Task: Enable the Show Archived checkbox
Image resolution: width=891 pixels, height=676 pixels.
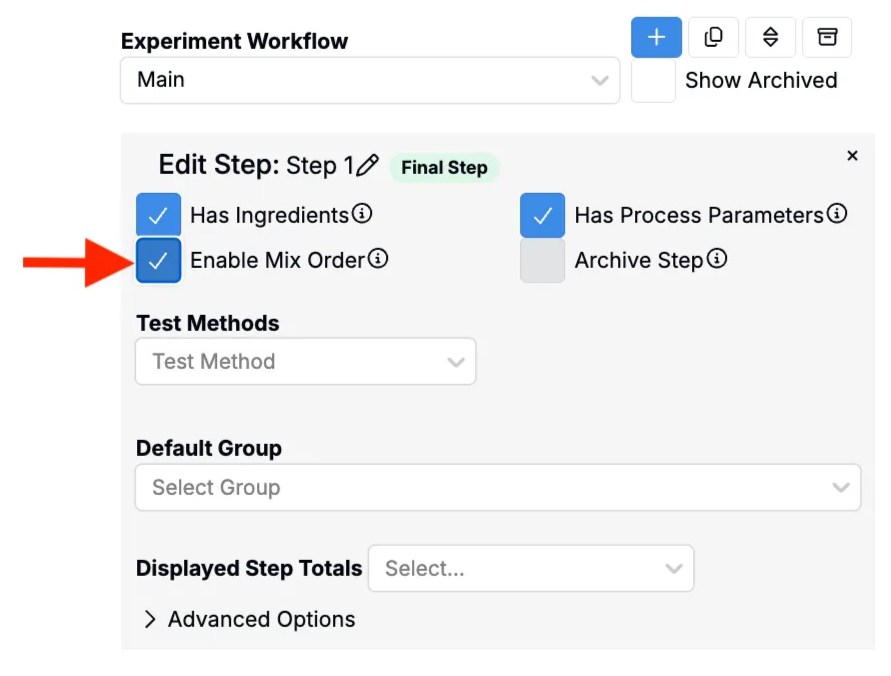Action: click(653, 81)
